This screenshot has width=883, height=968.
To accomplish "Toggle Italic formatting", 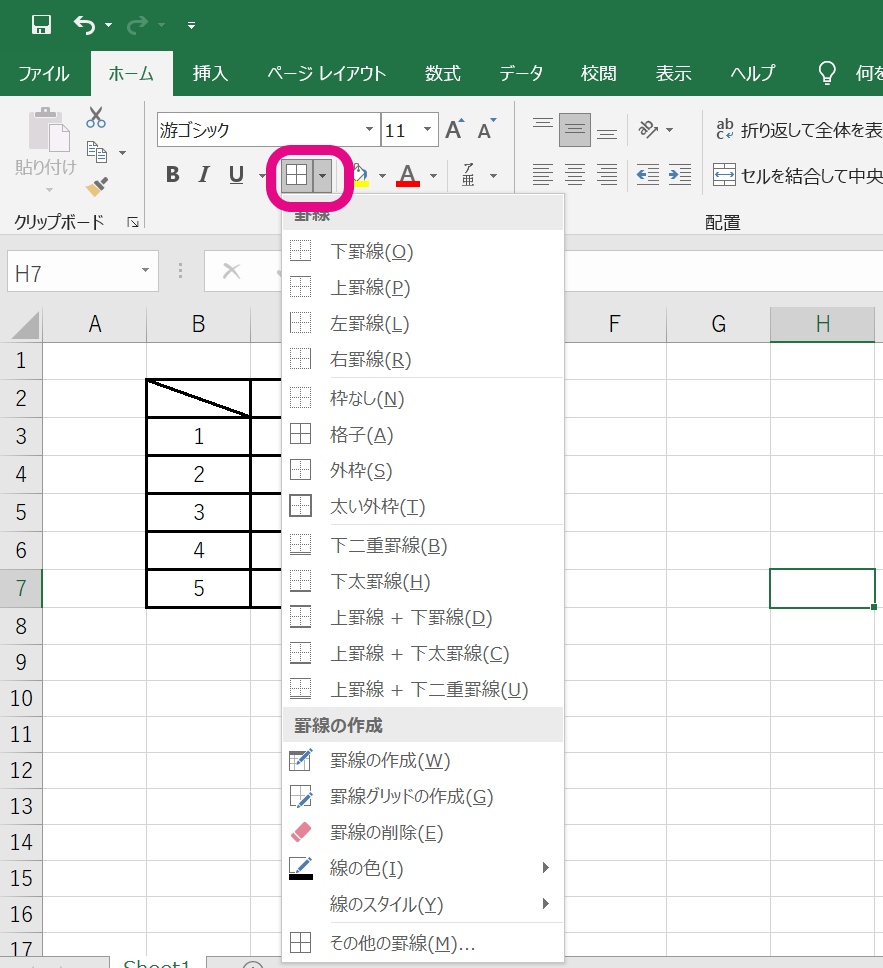I will point(204,176).
